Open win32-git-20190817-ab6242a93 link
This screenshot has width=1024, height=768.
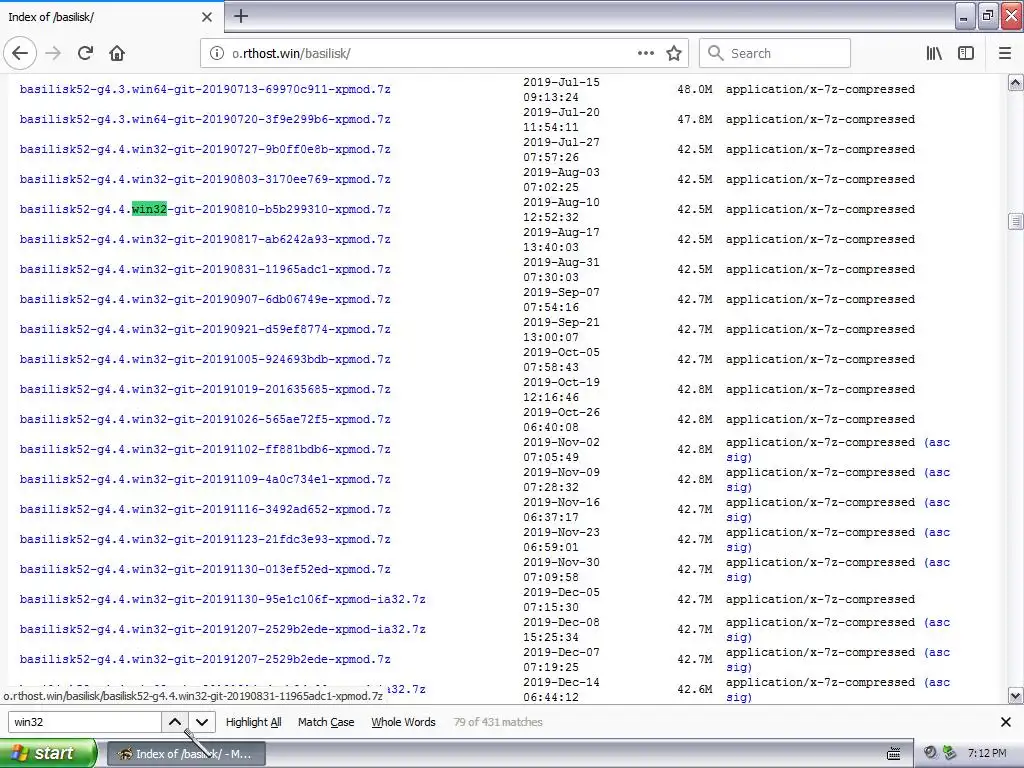[205, 240]
